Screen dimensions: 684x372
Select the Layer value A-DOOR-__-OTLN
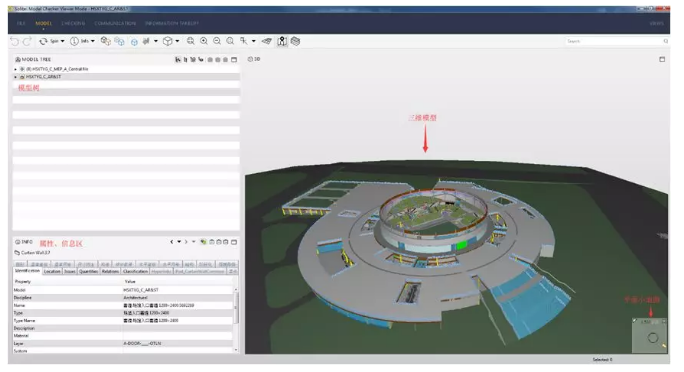pyautogui.click(x=142, y=343)
